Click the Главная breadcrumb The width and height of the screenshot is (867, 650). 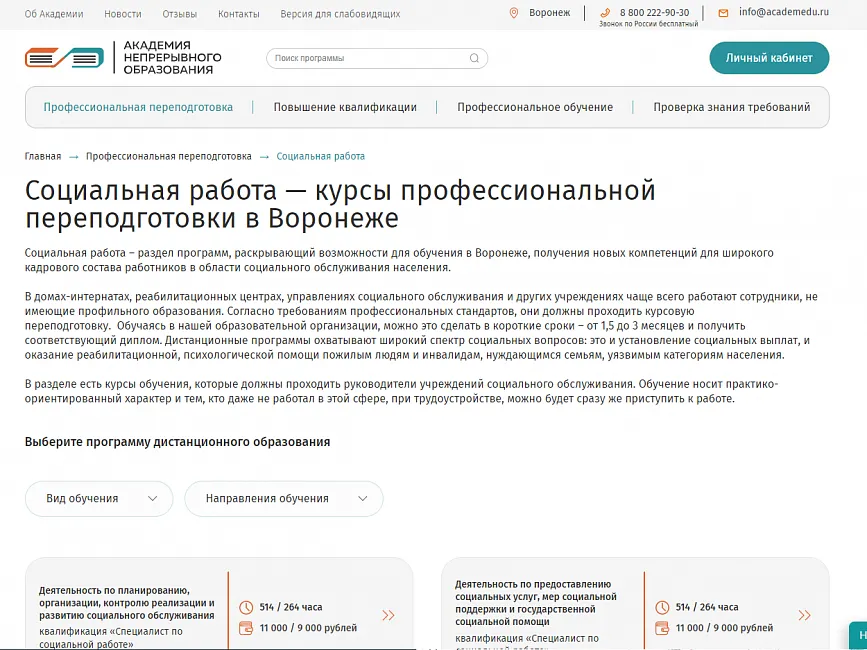pyautogui.click(x=43, y=156)
